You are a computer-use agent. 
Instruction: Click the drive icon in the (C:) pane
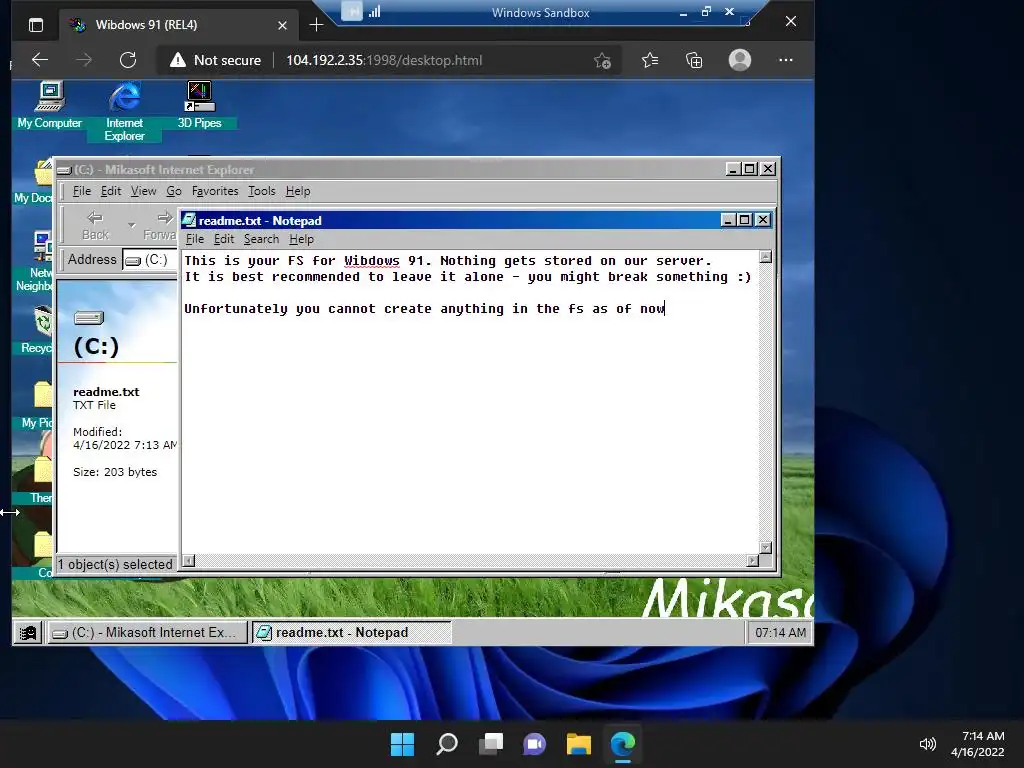pyautogui.click(x=89, y=318)
